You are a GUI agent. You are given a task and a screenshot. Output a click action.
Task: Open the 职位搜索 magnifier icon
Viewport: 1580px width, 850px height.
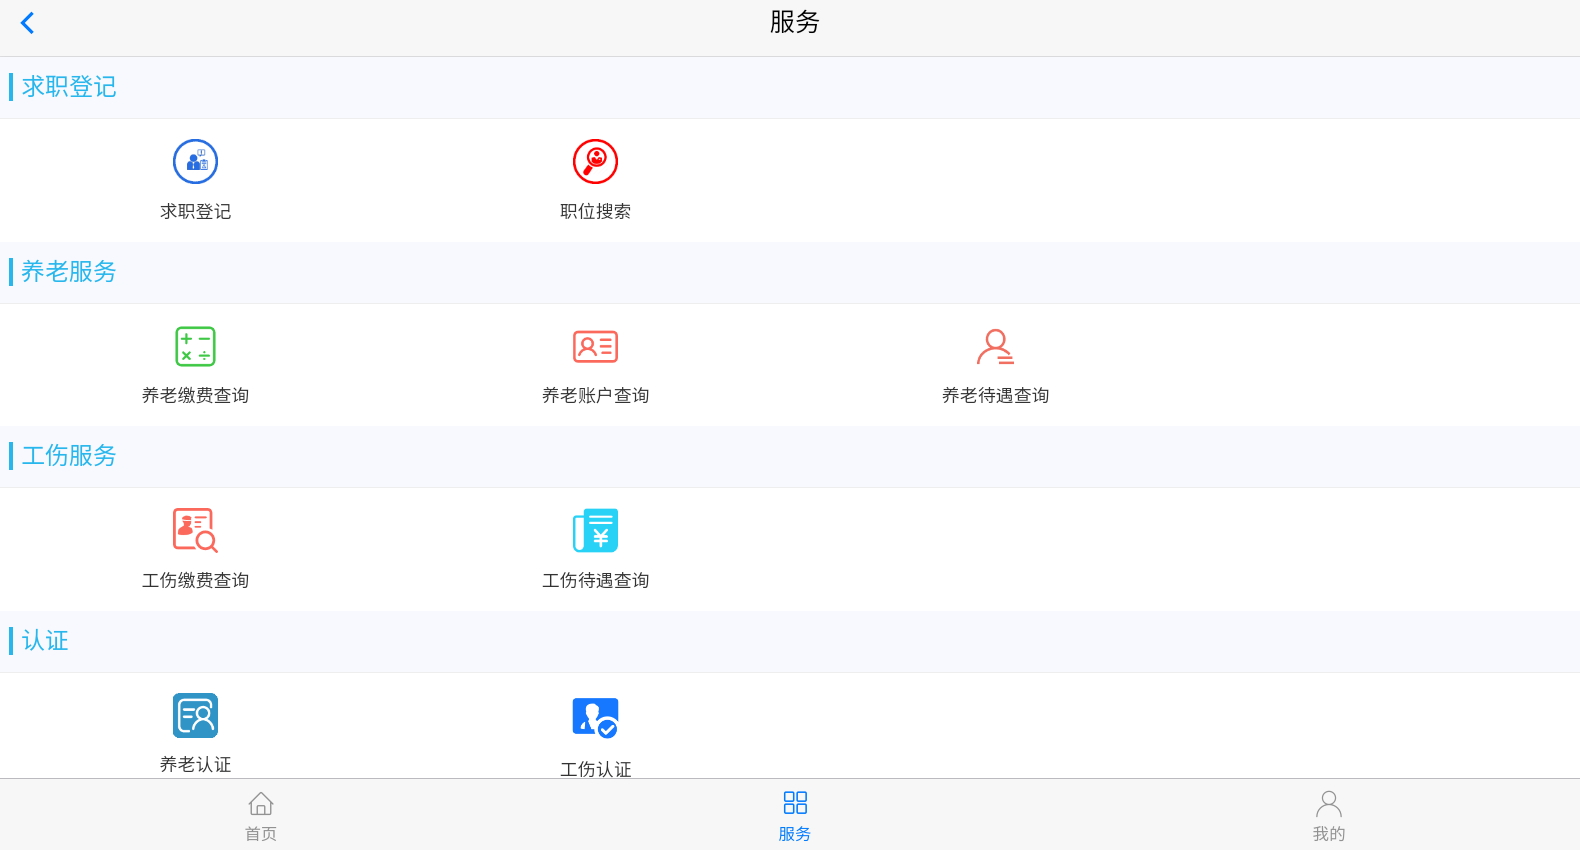[x=595, y=161]
